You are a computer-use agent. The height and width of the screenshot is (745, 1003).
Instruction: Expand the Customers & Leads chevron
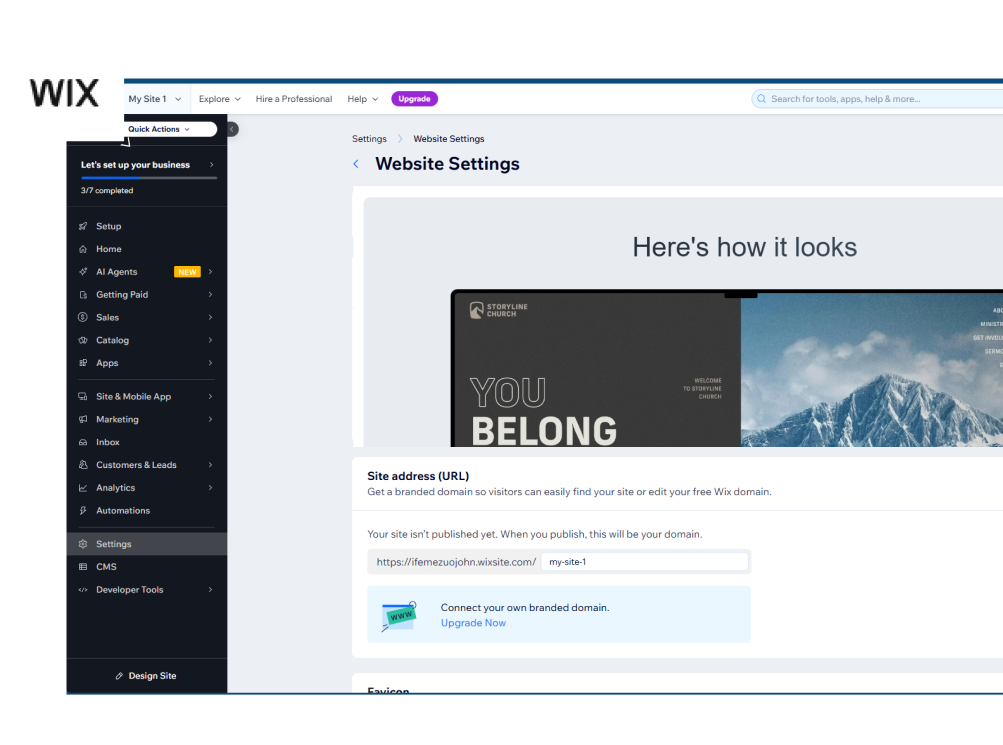pyautogui.click(x=210, y=465)
